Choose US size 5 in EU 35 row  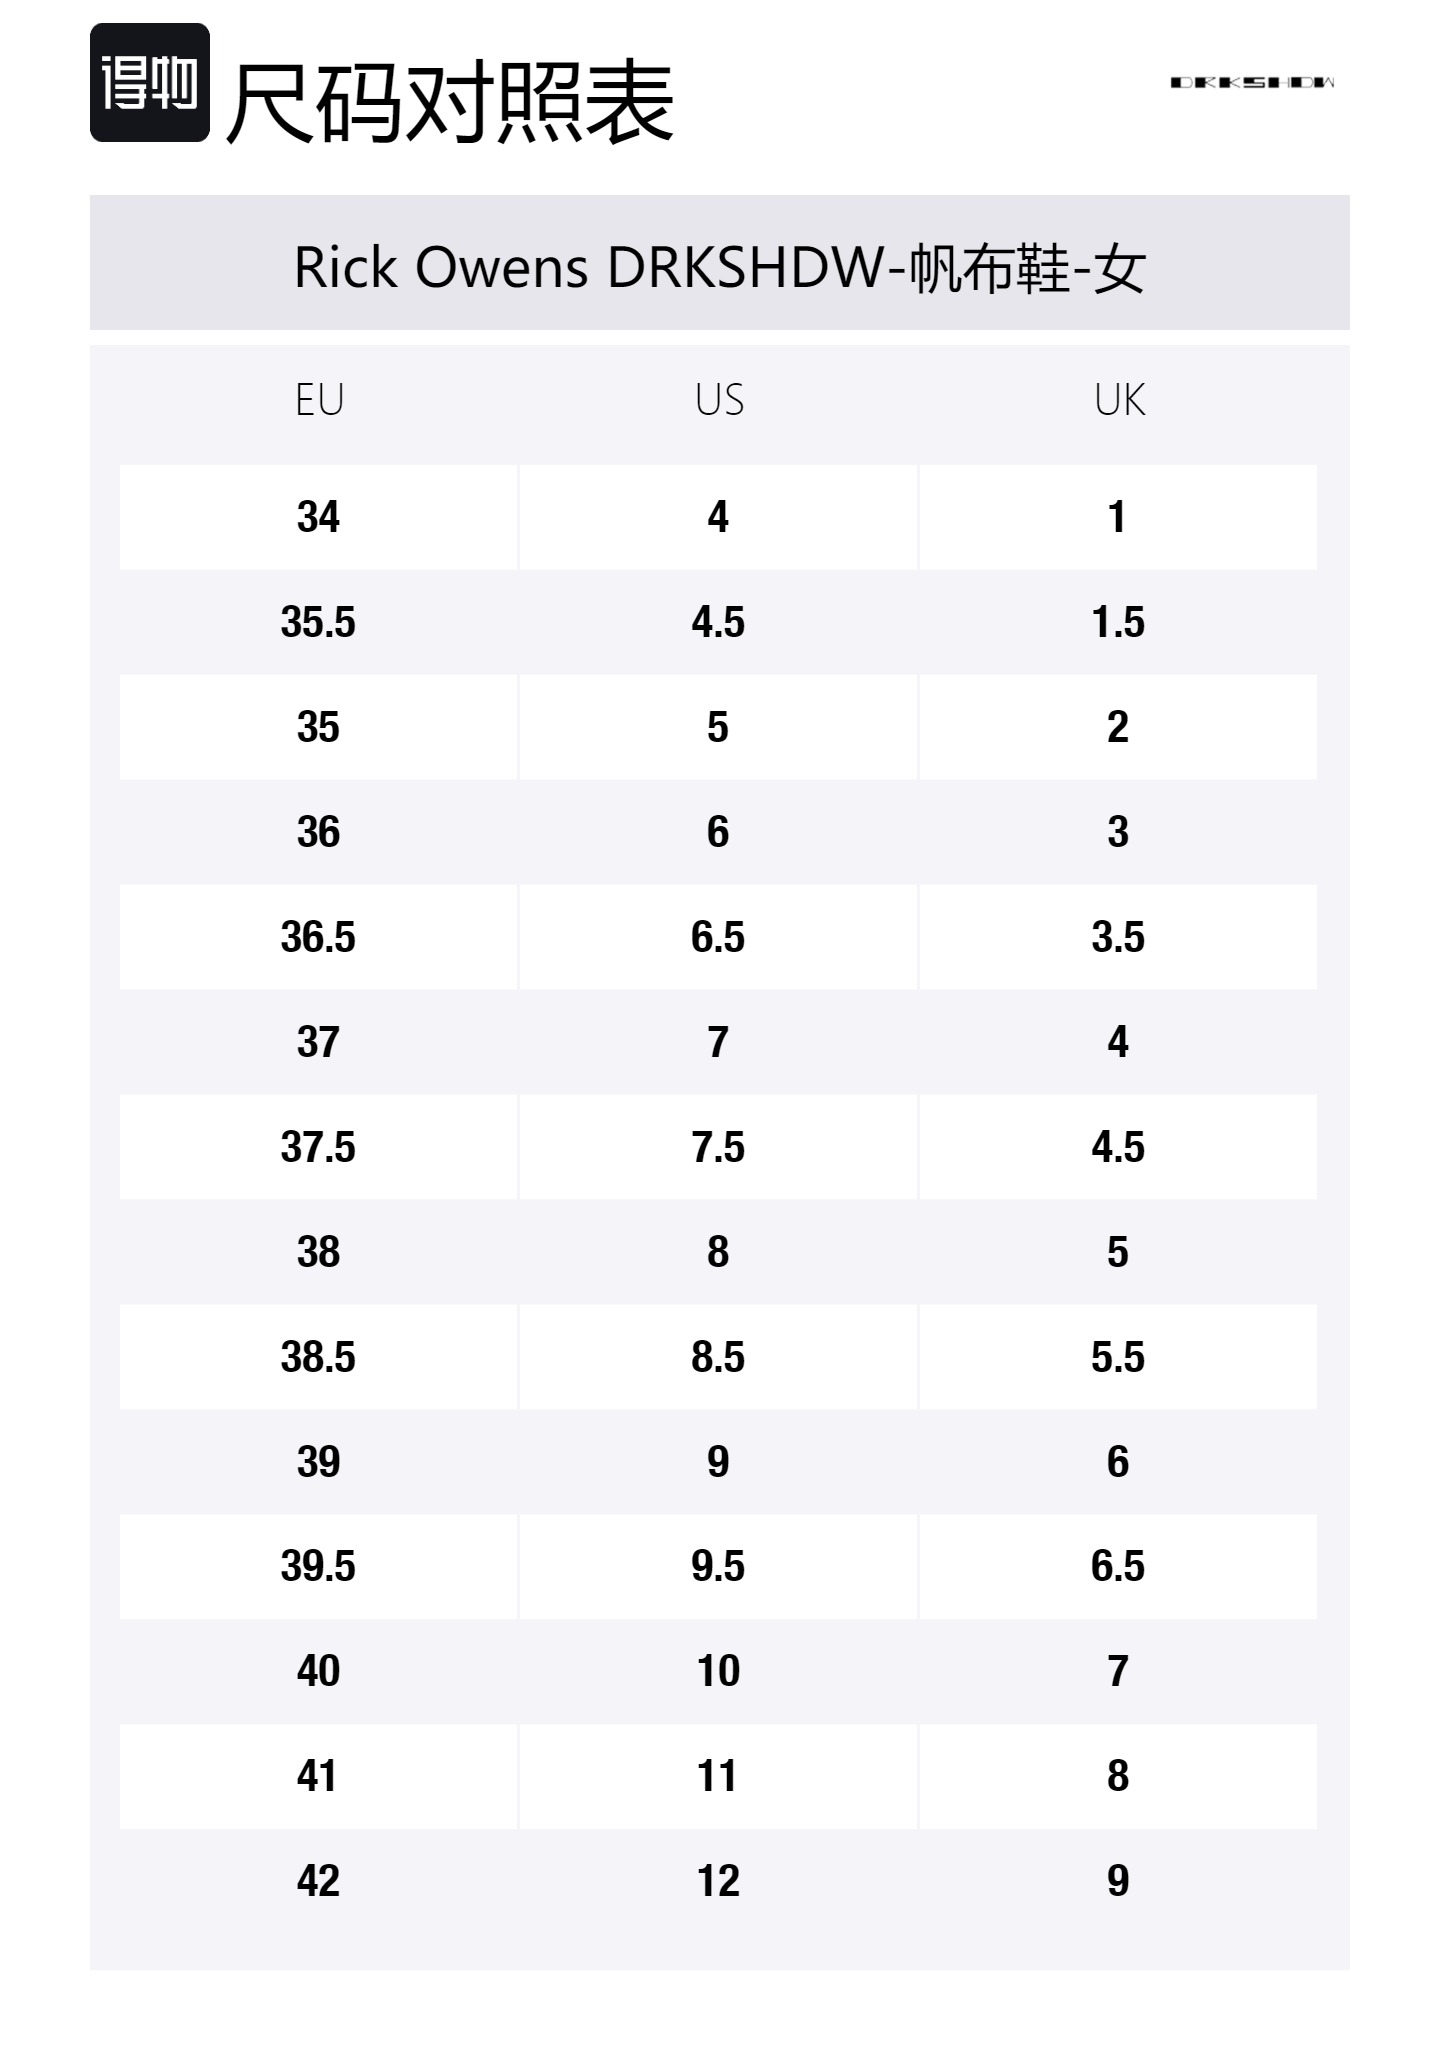click(718, 727)
